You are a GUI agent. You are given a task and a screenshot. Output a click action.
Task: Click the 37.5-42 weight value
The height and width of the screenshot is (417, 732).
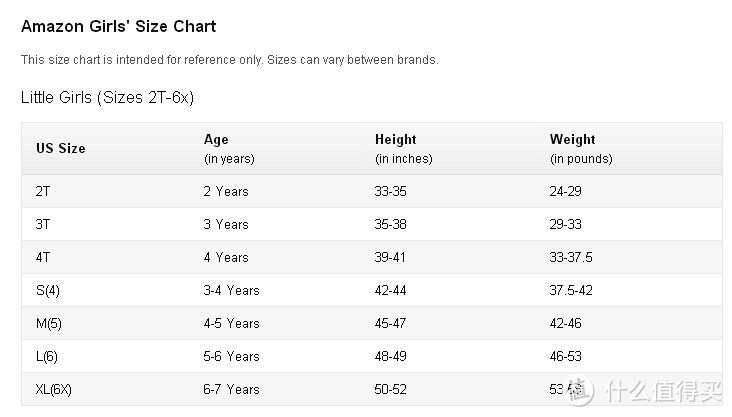pos(571,290)
